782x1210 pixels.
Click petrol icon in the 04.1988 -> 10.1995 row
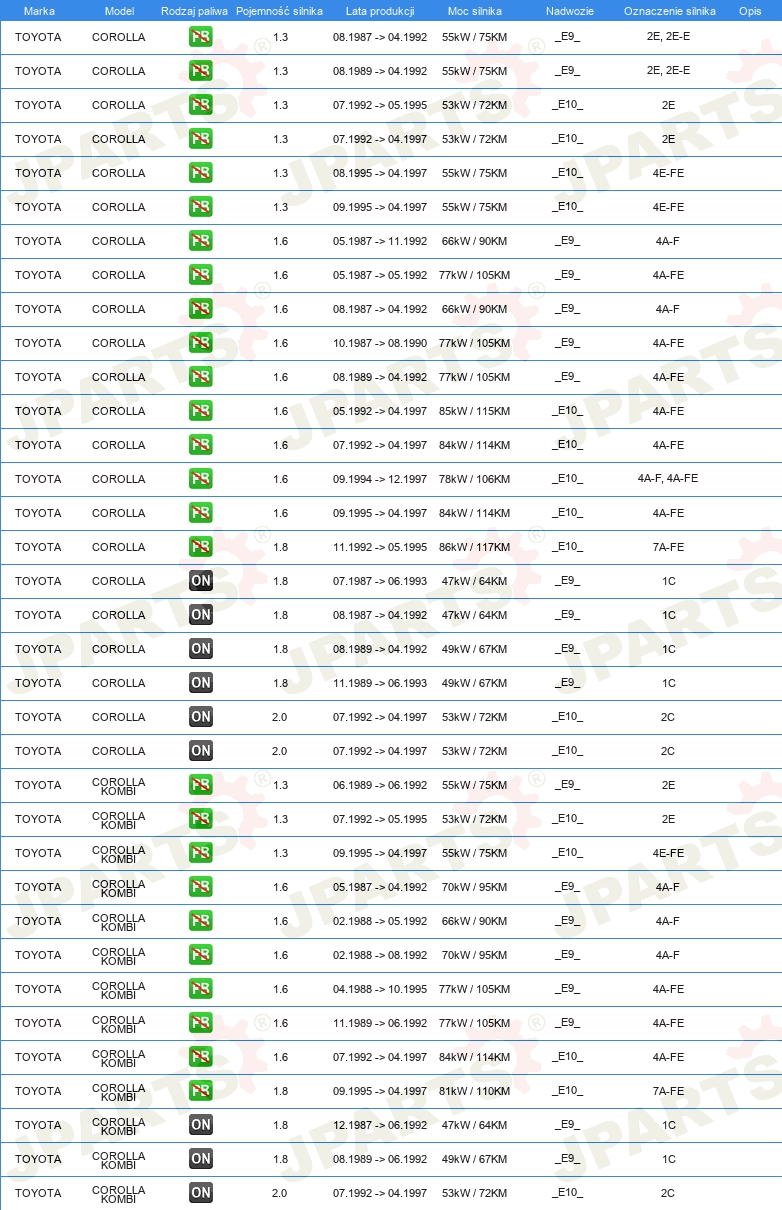[x=201, y=989]
